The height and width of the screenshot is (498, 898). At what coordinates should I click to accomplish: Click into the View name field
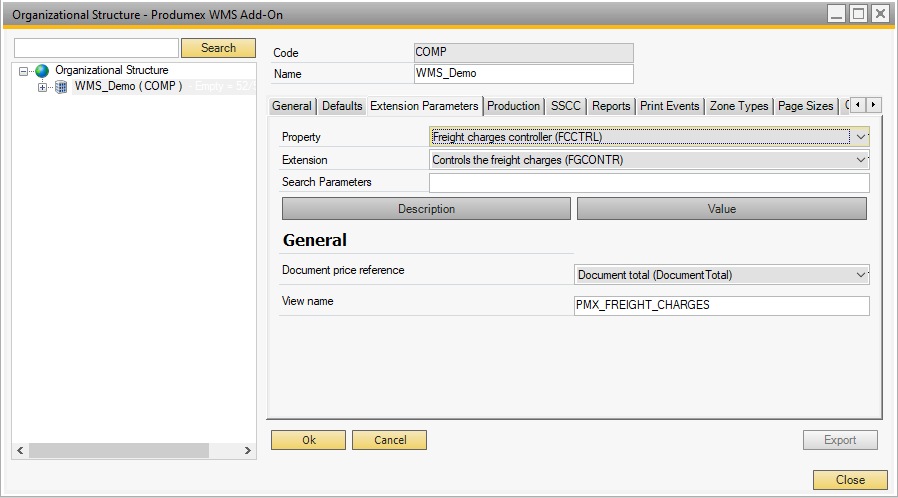pos(721,305)
